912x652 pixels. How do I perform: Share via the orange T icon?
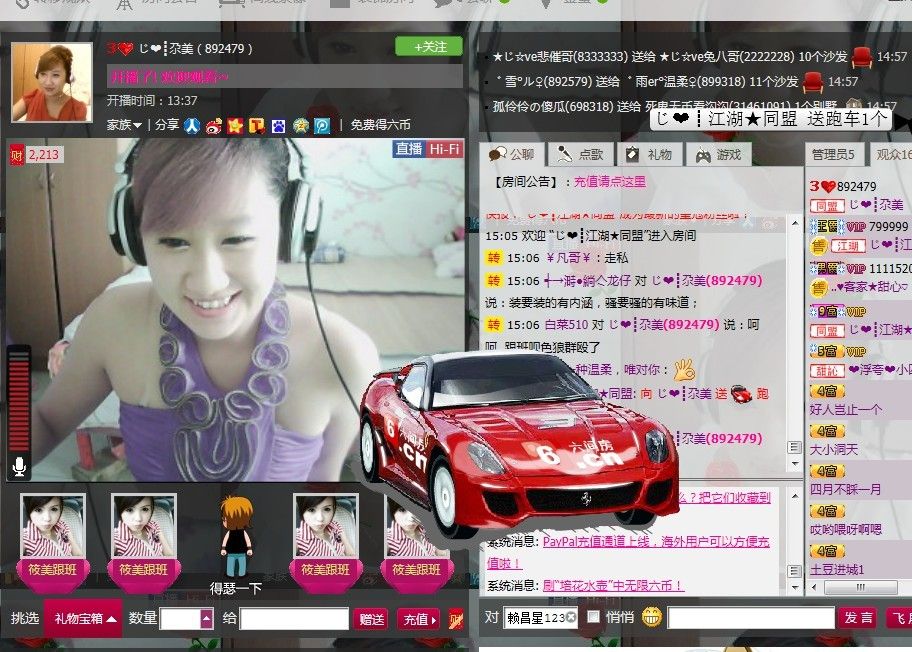click(x=256, y=125)
